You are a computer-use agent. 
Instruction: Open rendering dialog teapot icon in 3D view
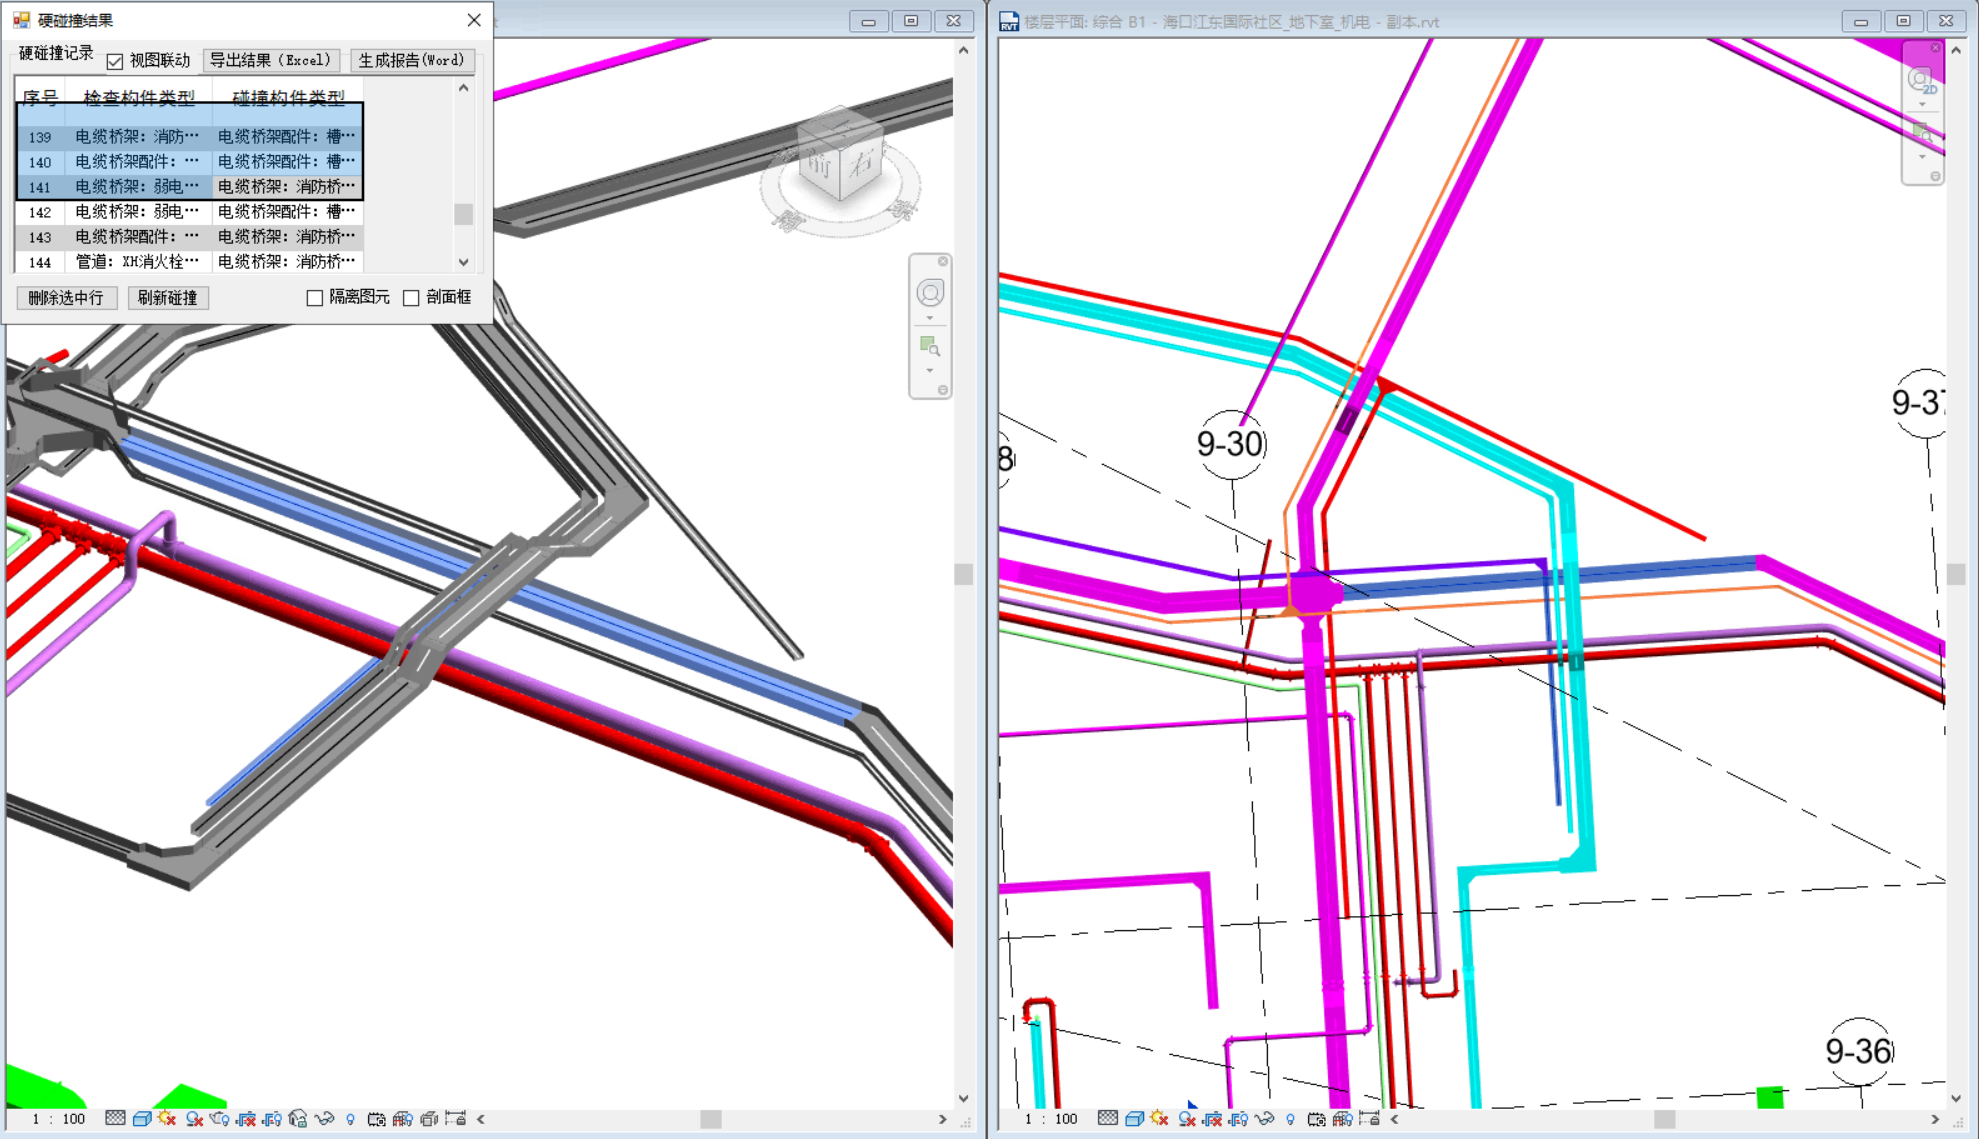click(x=219, y=1118)
